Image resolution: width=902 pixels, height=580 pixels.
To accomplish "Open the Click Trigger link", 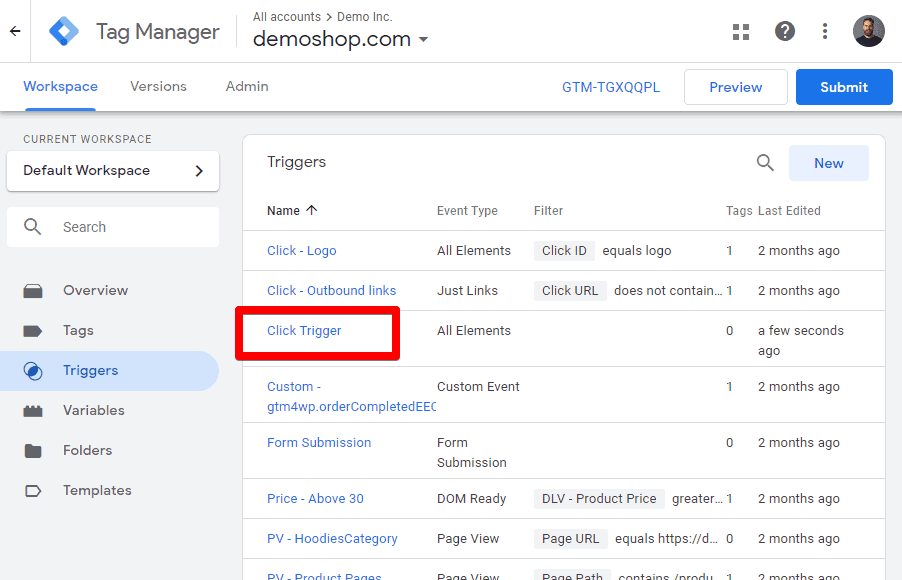I will 304,331.
